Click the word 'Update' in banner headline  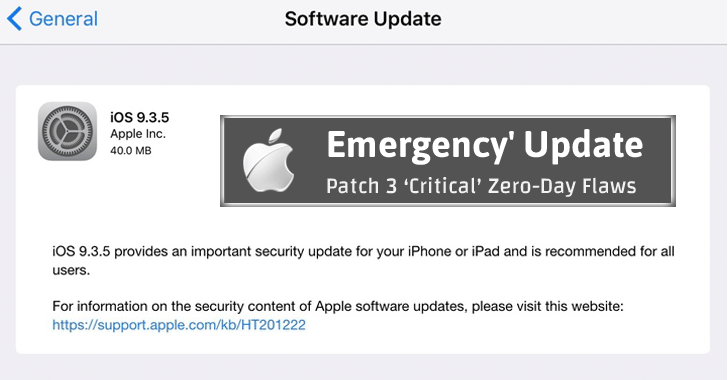(x=584, y=146)
